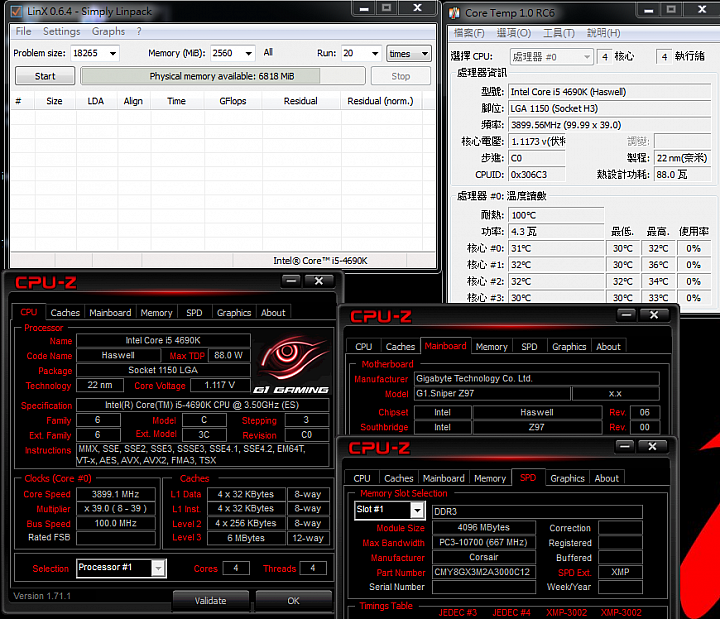
Task: Click the Stop button in LinX
Action: click(x=401, y=76)
